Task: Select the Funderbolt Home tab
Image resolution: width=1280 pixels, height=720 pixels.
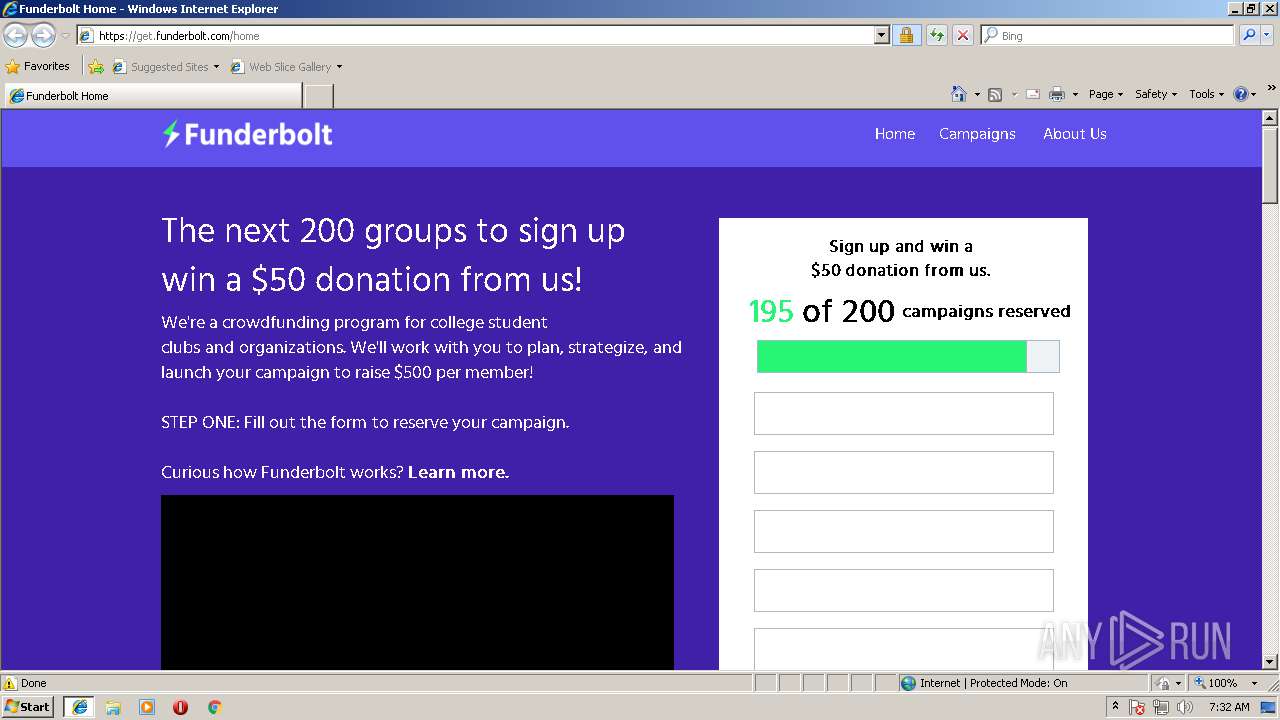Action: click(152, 95)
